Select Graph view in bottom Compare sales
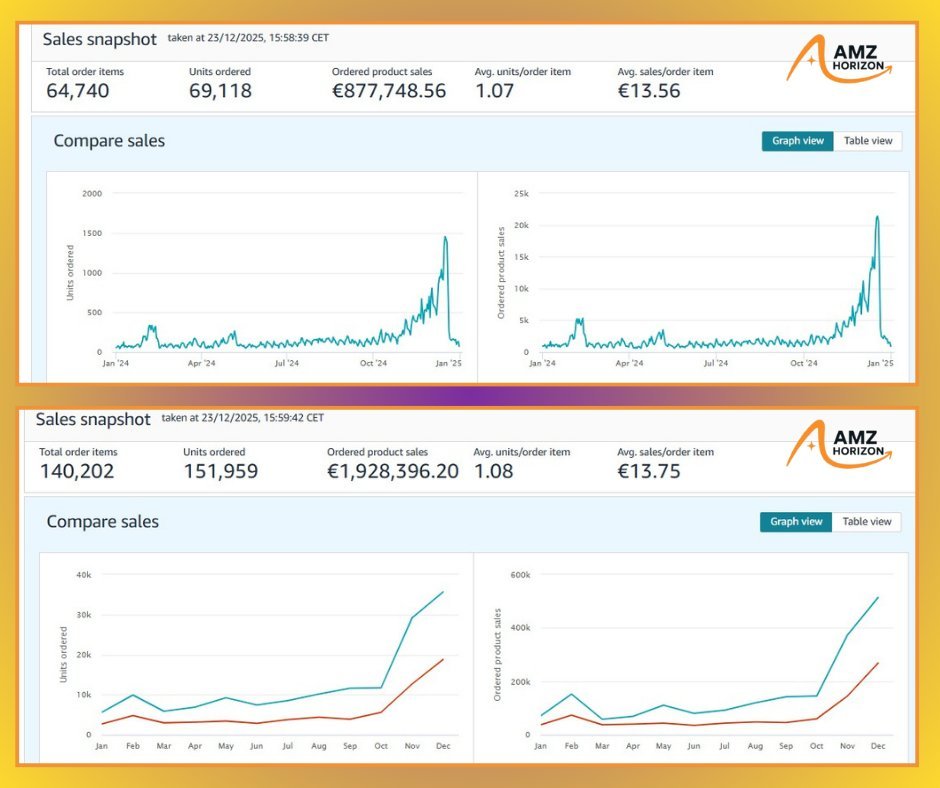Image resolution: width=940 pixels, height=788 pixels. pos(796,522)
